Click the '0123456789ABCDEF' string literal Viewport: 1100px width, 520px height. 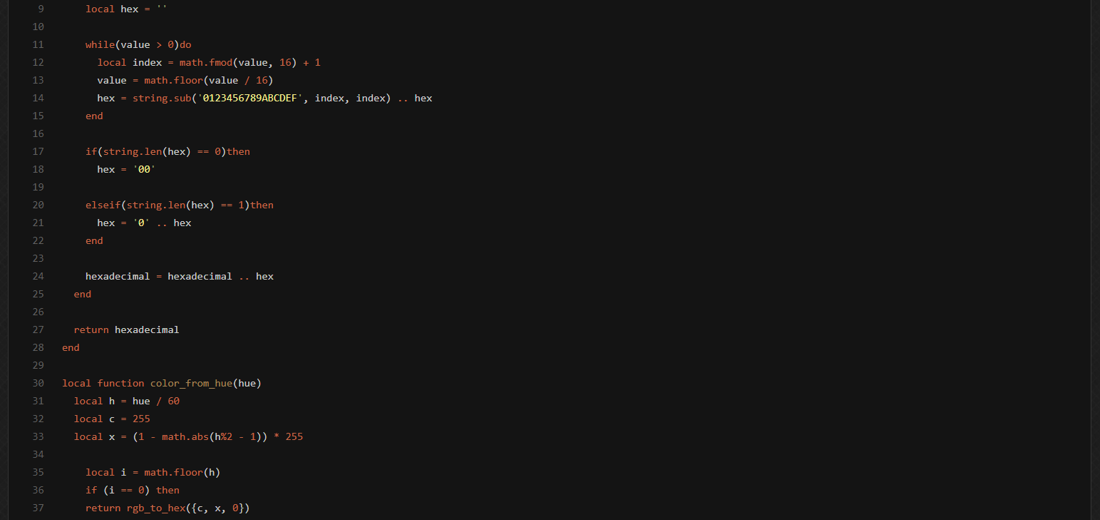pyautogui.click(x=253, y=98)
